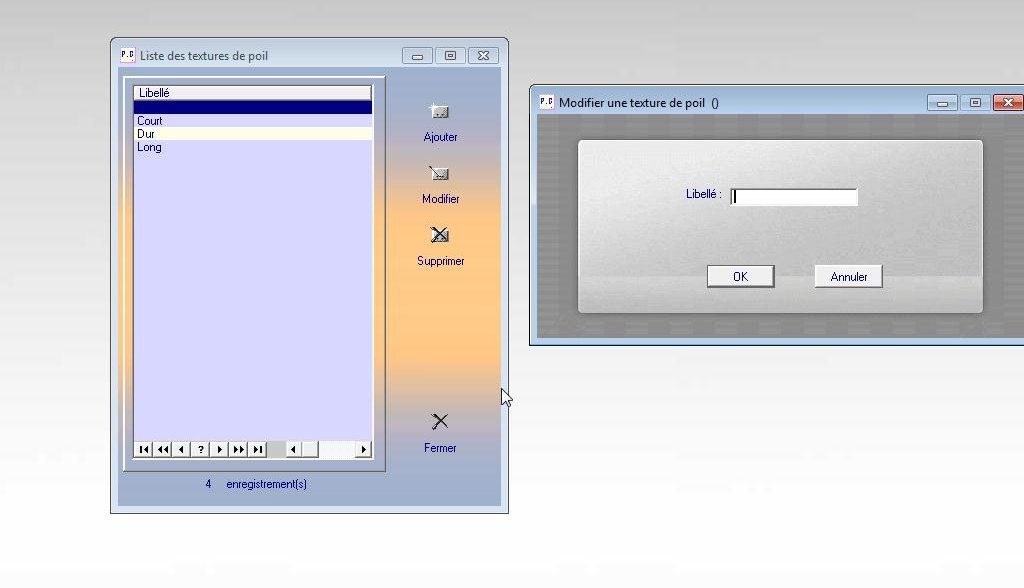This screenshot has height=588, width=1024.
Task: Move to the next single record
Action: 220,450
